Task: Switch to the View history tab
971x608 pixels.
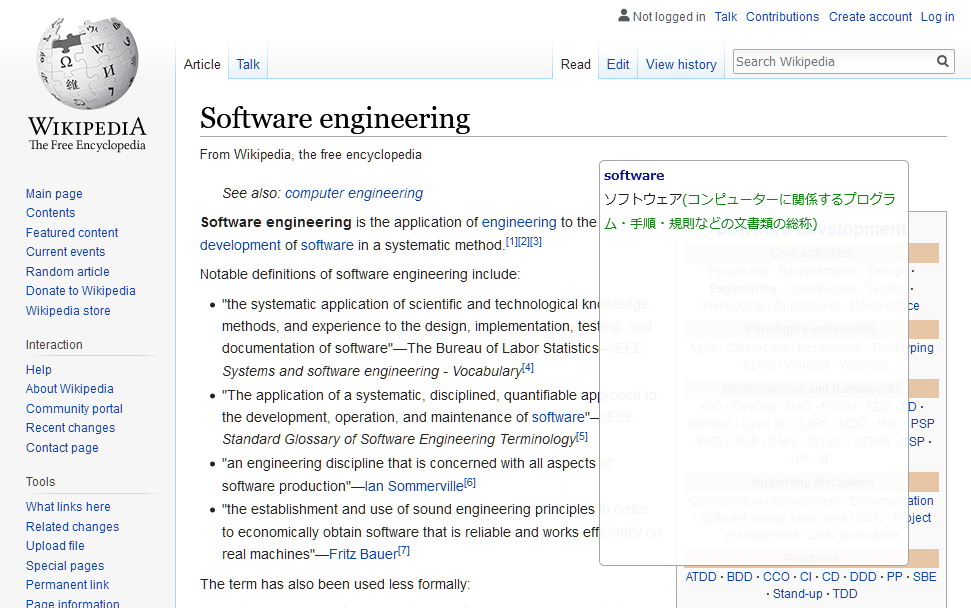Action: click(x=680, y=64)
